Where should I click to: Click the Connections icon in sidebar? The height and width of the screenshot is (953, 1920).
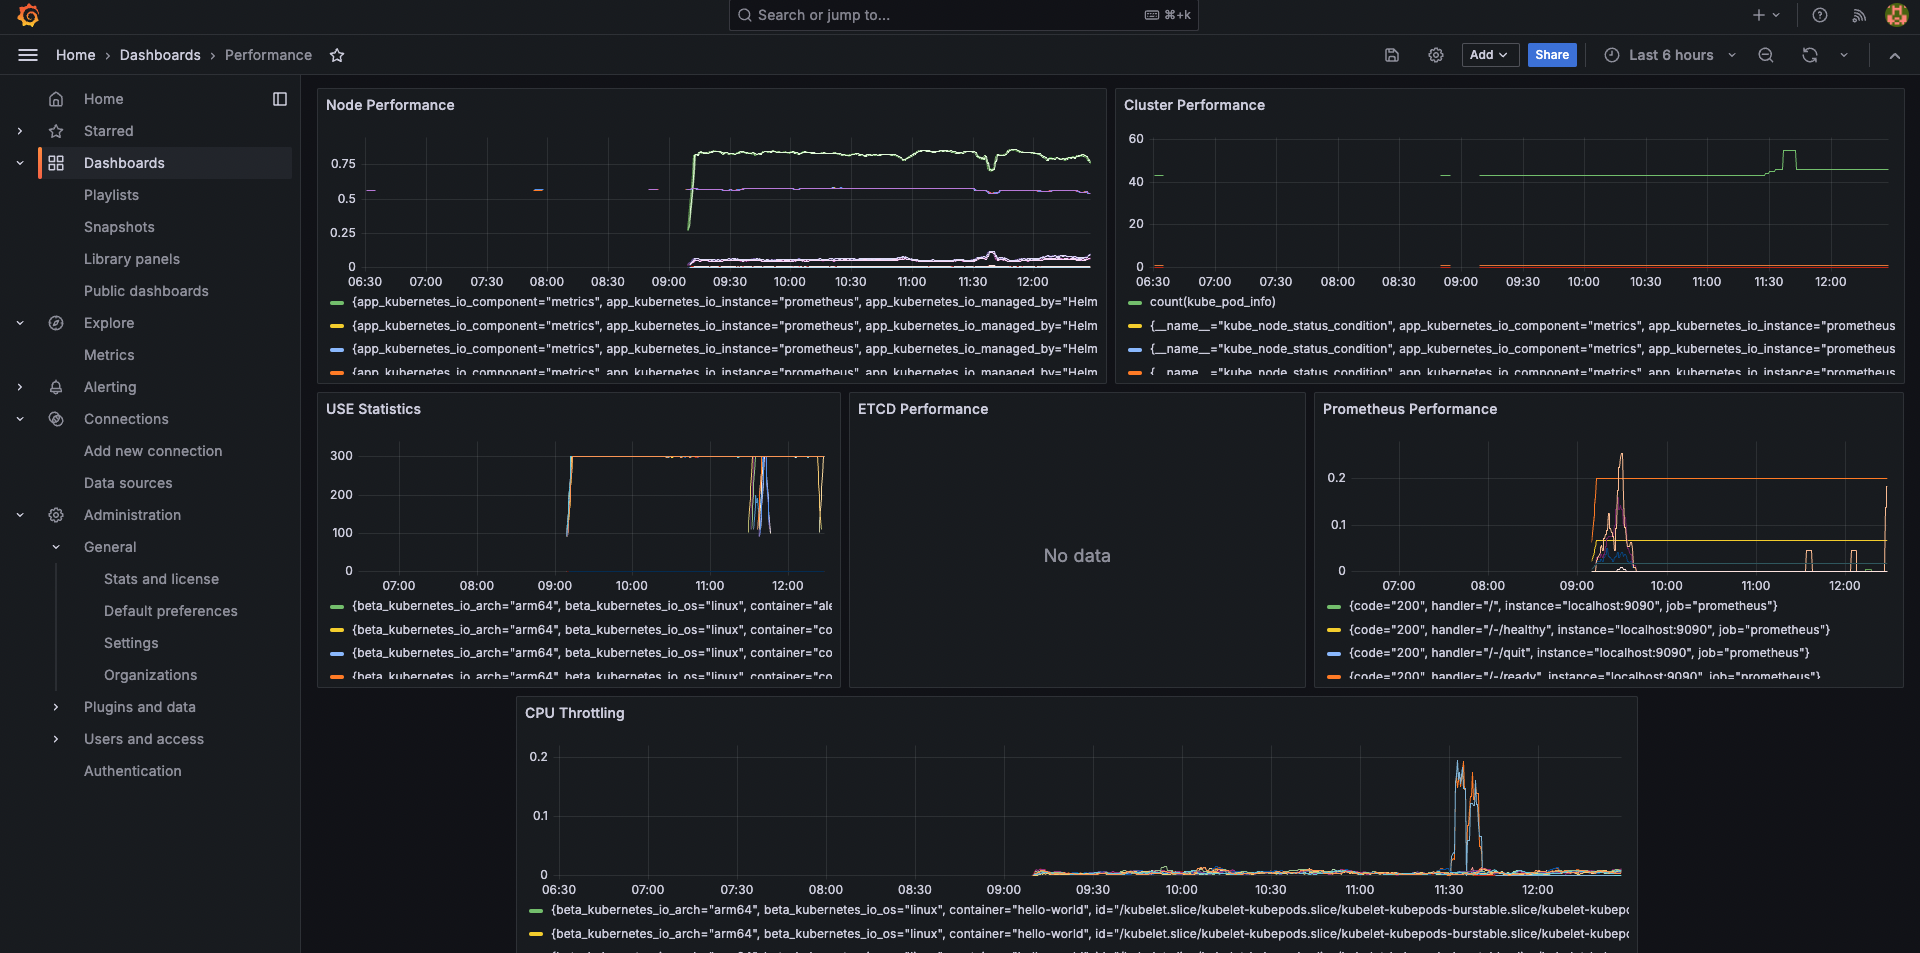tap(56, 419)
